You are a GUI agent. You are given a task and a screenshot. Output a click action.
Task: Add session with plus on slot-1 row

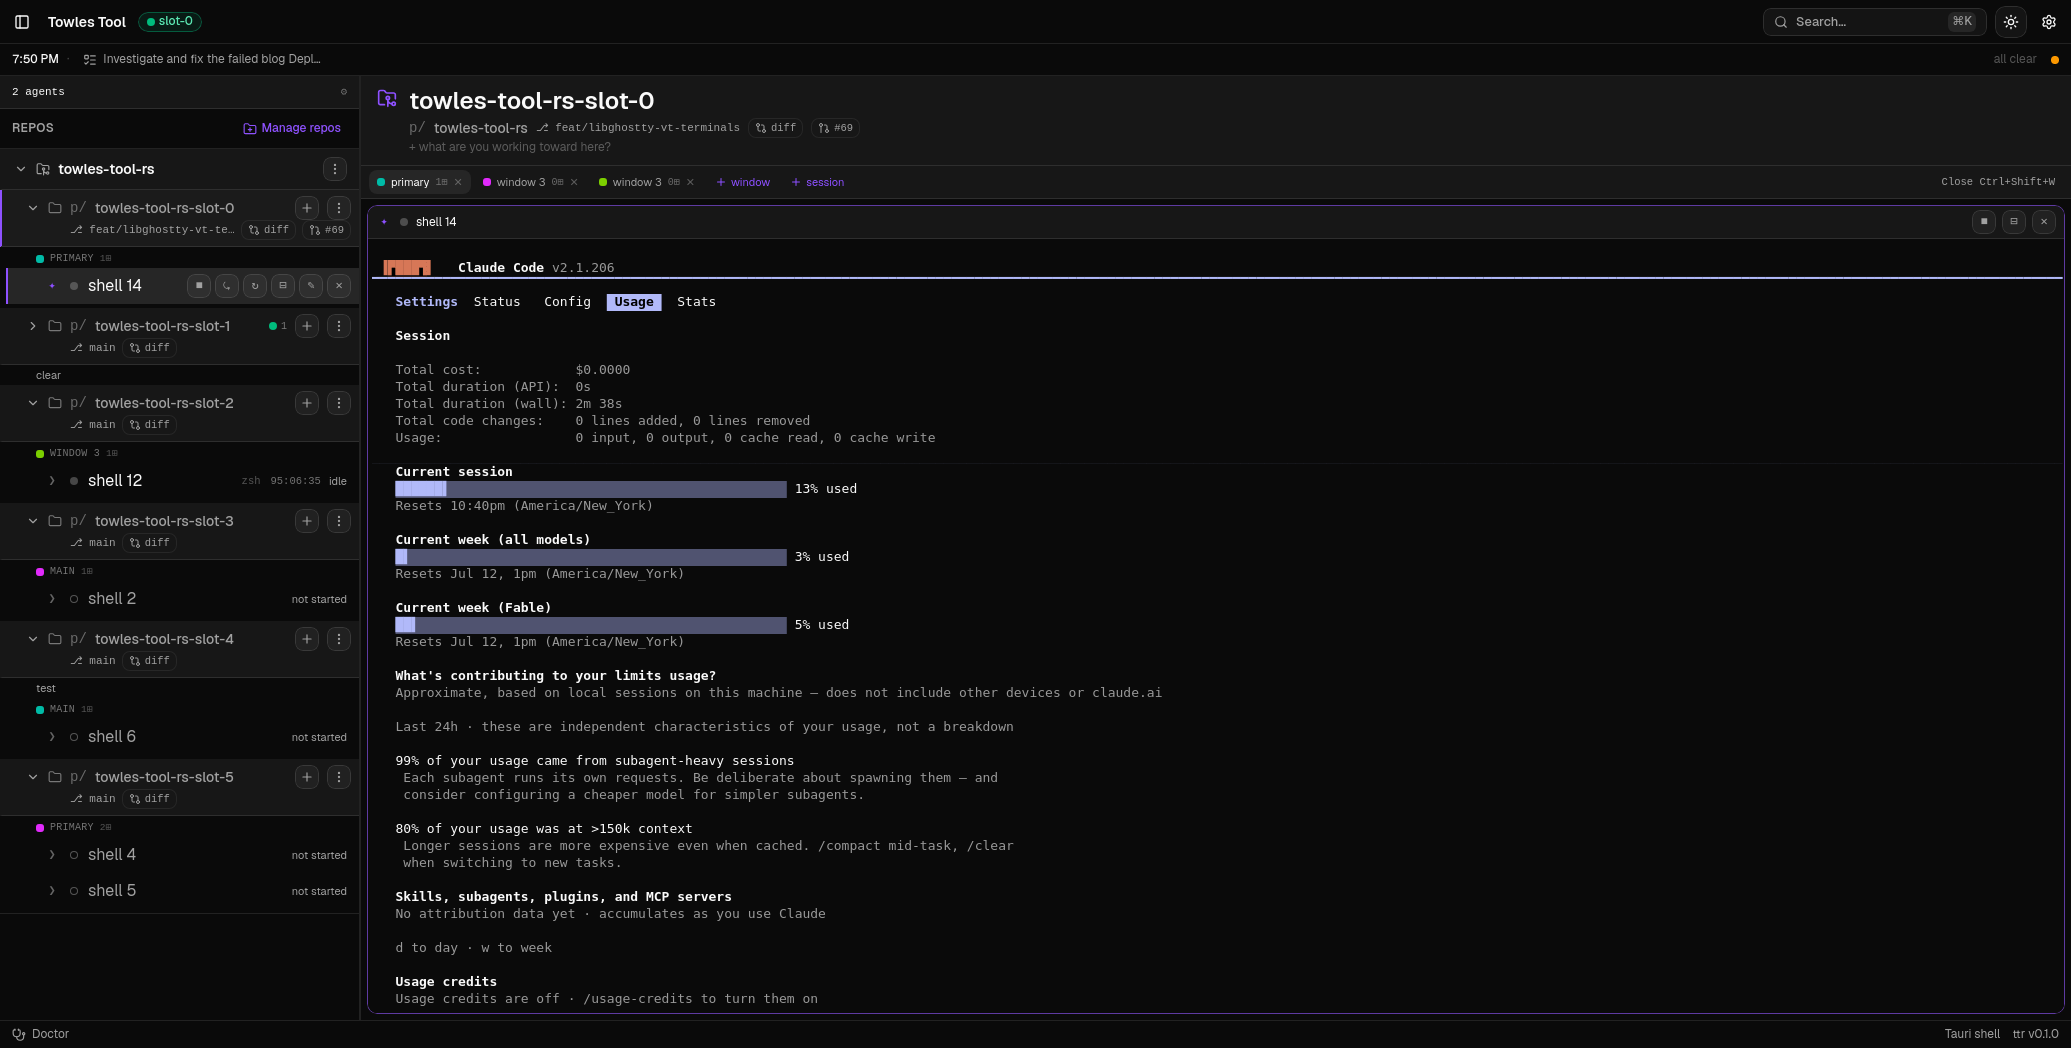[x=307, y=326]
